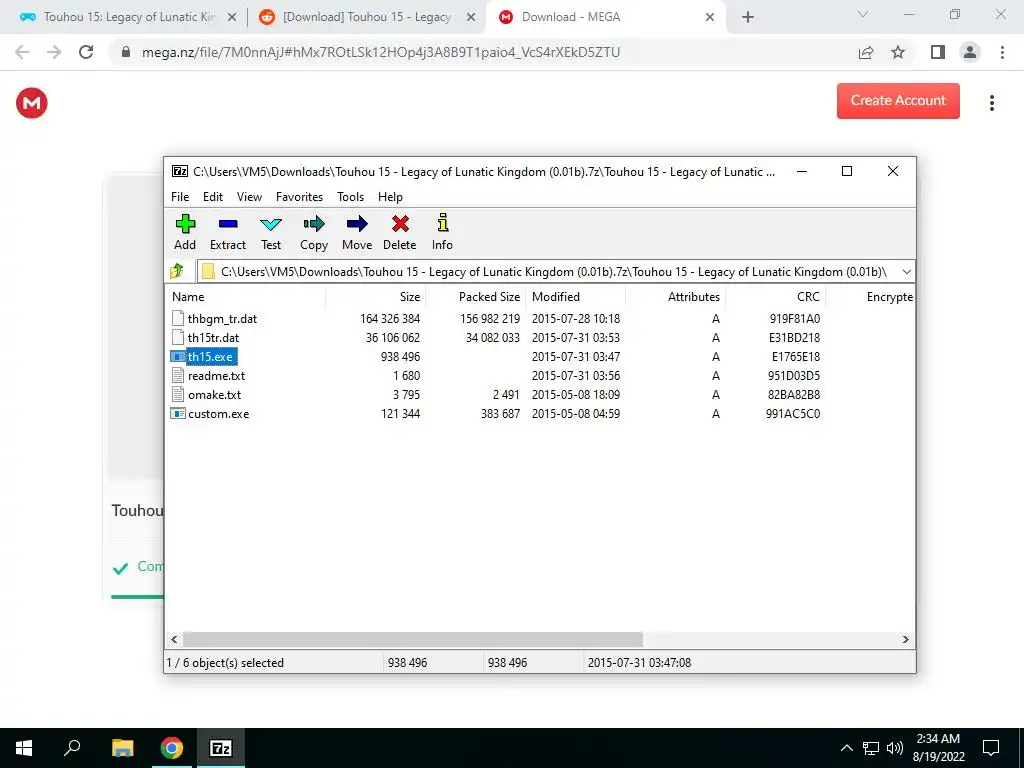
Task: Select the custom.exe file
Action: point(218,413)
